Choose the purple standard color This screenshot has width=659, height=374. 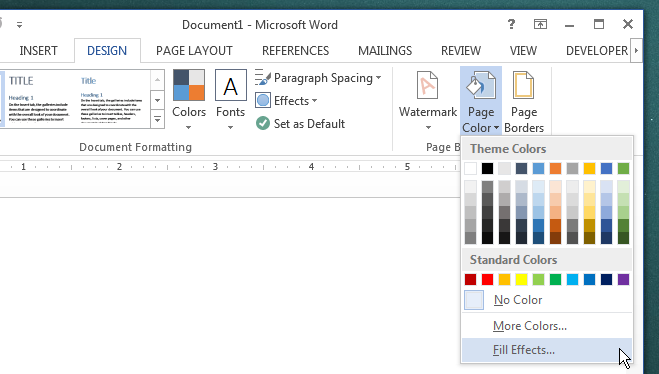point(623,279)
